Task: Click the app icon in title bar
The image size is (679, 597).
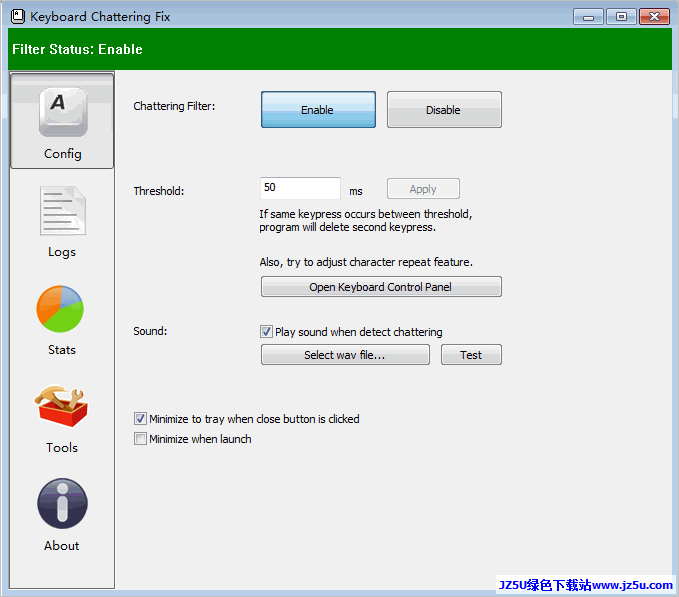Action: 18,16
